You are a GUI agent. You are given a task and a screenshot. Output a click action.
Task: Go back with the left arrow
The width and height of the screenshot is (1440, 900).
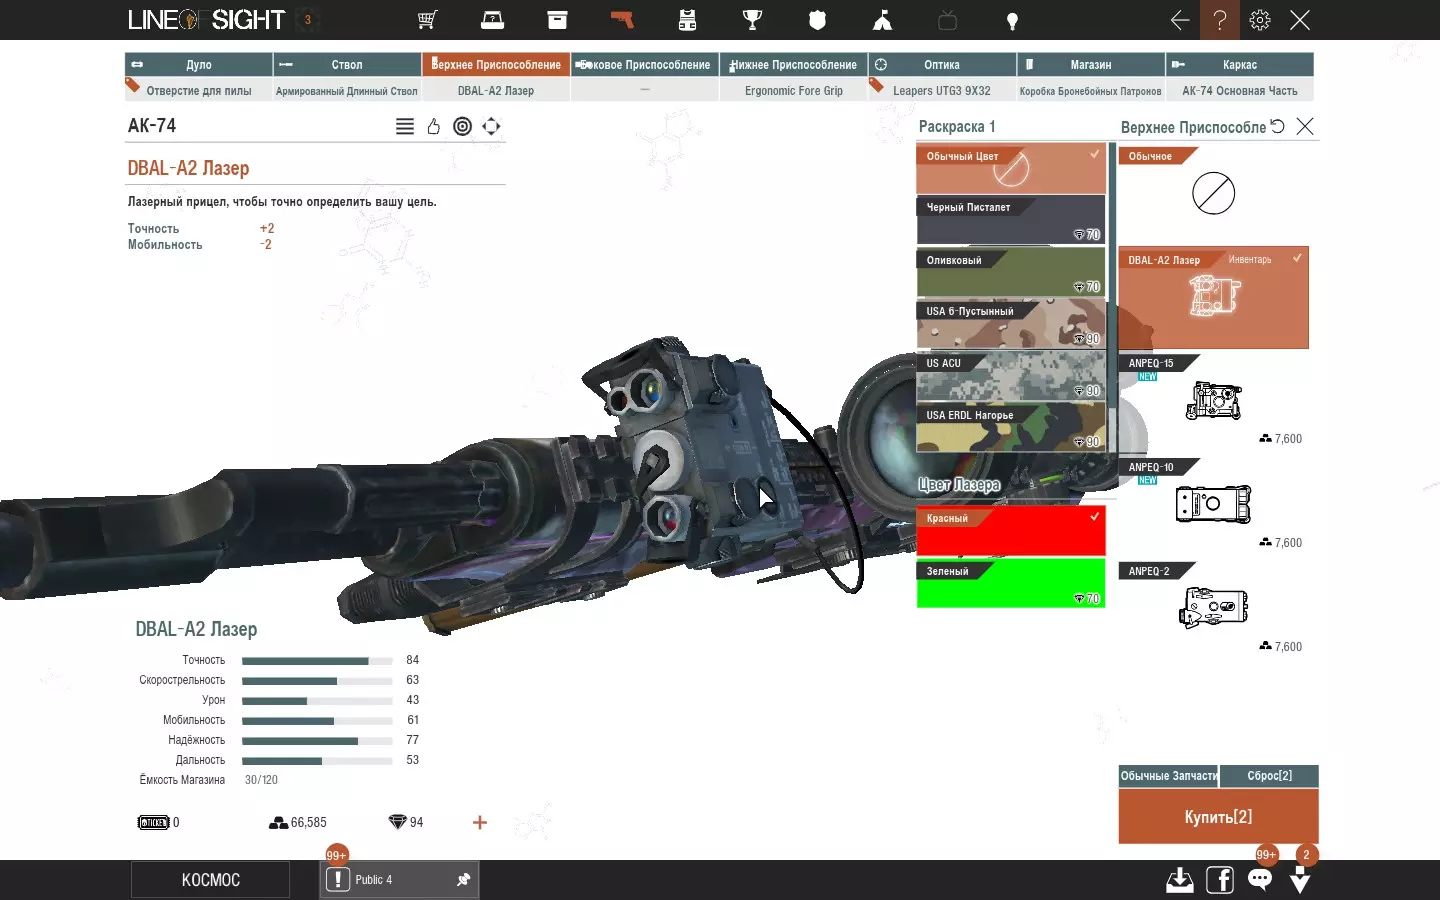click(1180, 20)
